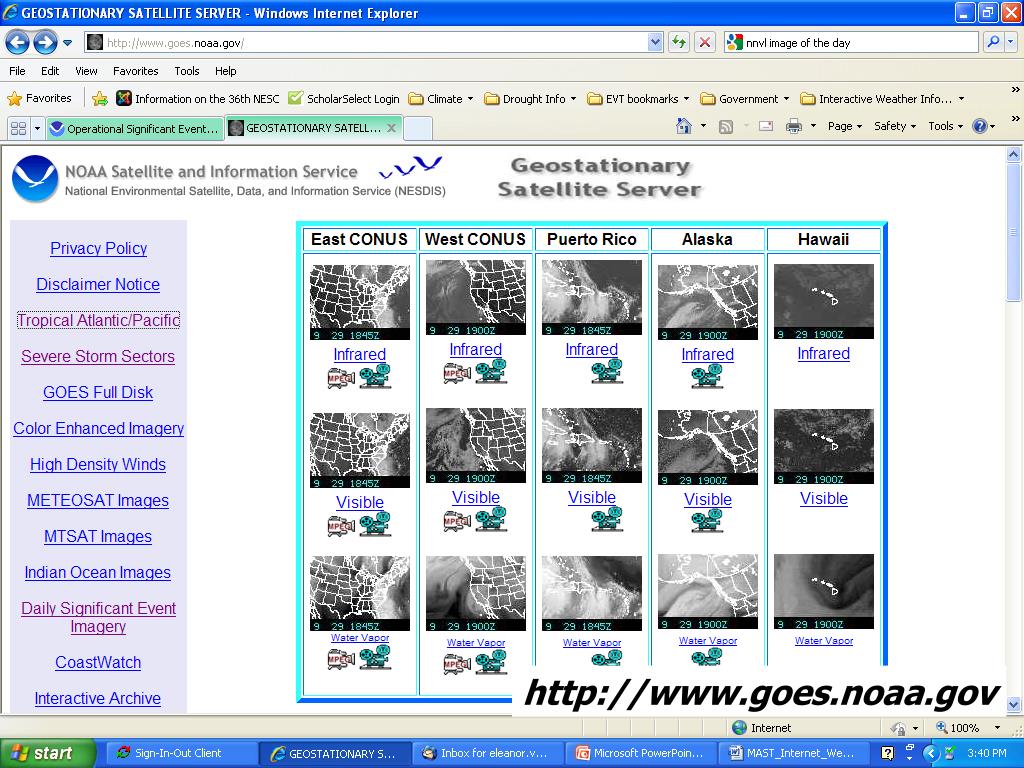1024x768 pixels.
Task: Click the browser Back arrow button
Action: [18, 43]
